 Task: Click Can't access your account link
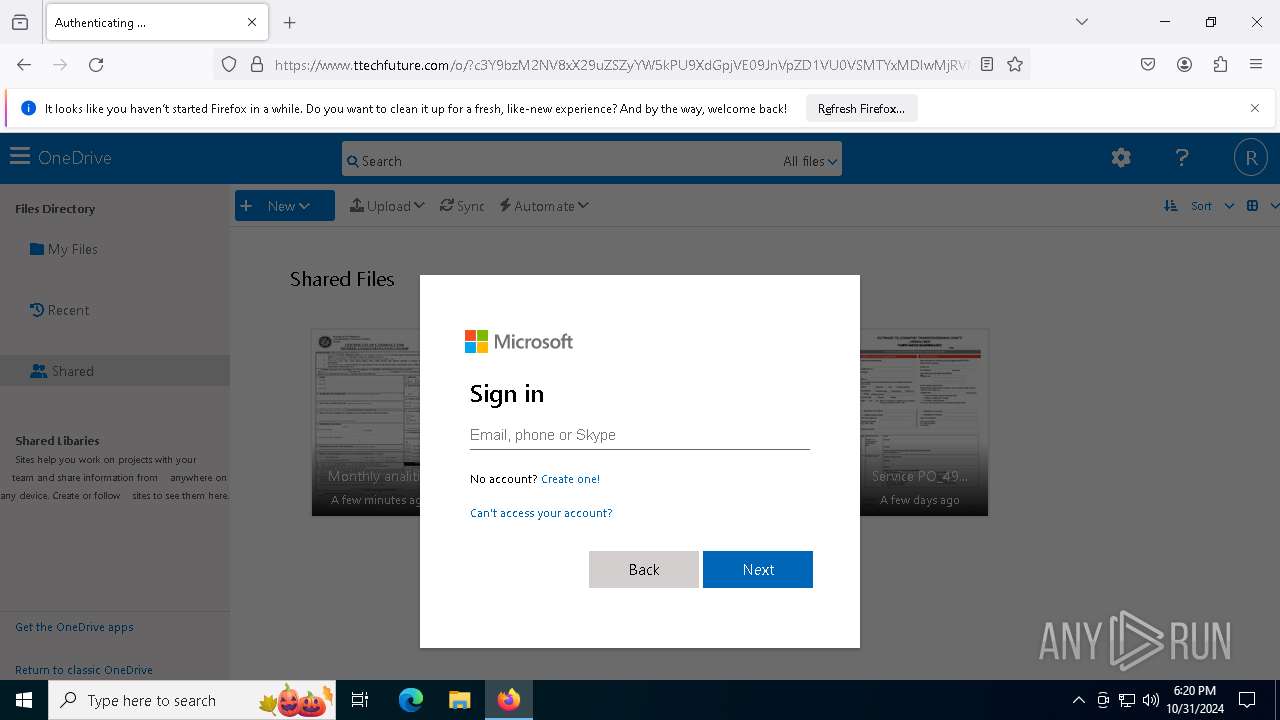[x=541, y=513]
